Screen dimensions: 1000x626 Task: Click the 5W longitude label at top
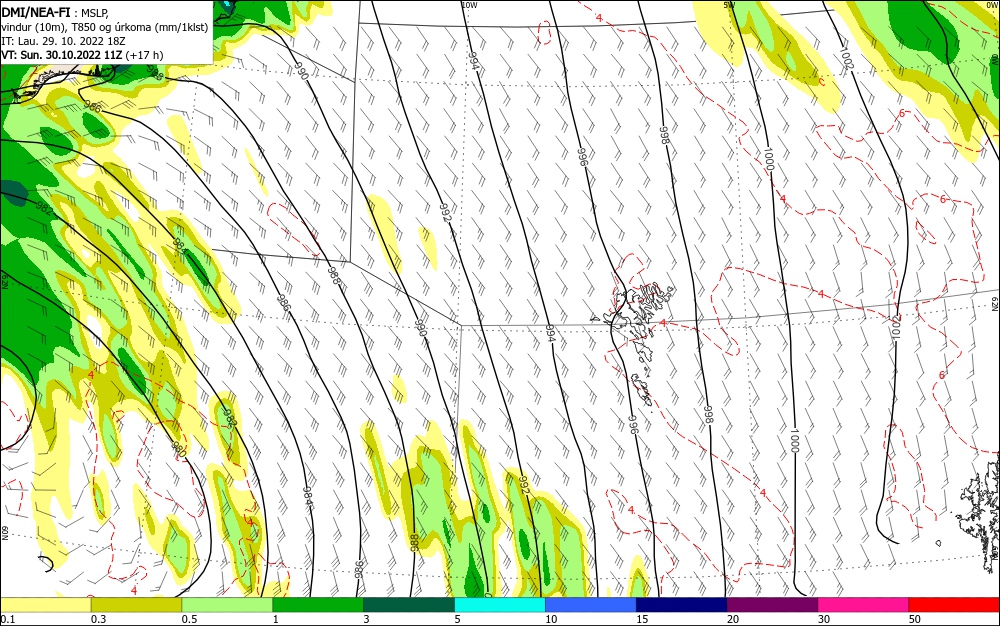click(729, 5)
